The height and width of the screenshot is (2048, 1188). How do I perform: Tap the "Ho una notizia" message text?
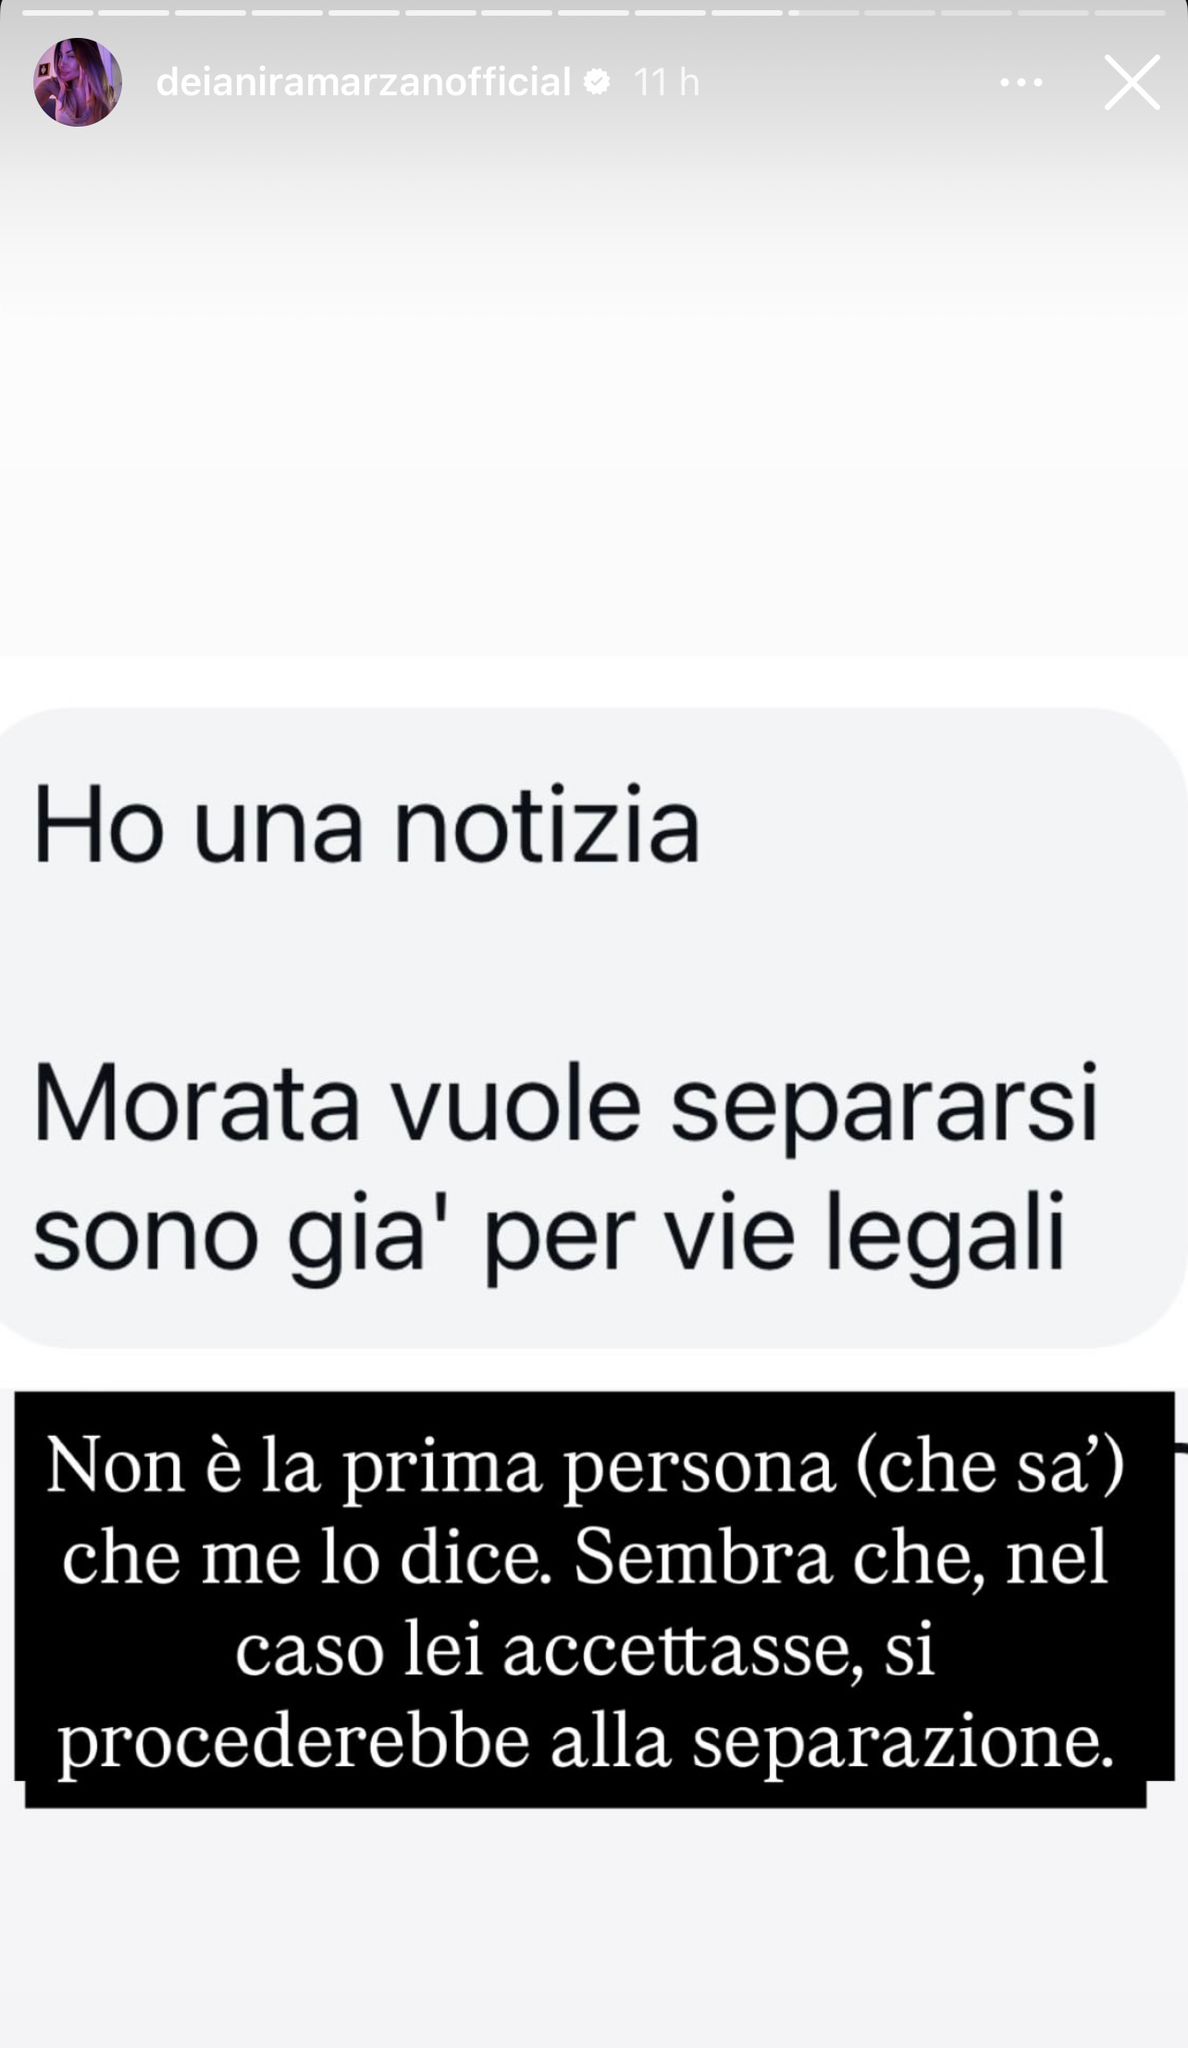coord(367,827)
